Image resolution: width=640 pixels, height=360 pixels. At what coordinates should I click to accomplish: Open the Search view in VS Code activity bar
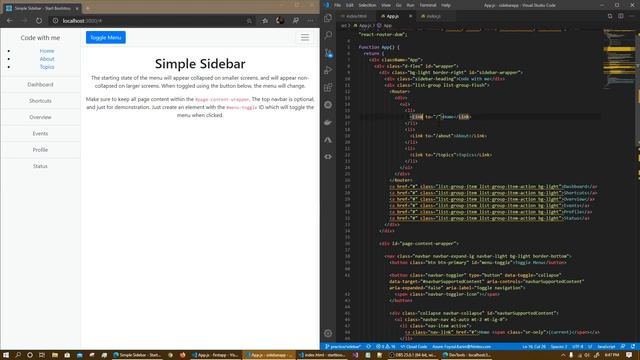point(328,35)
